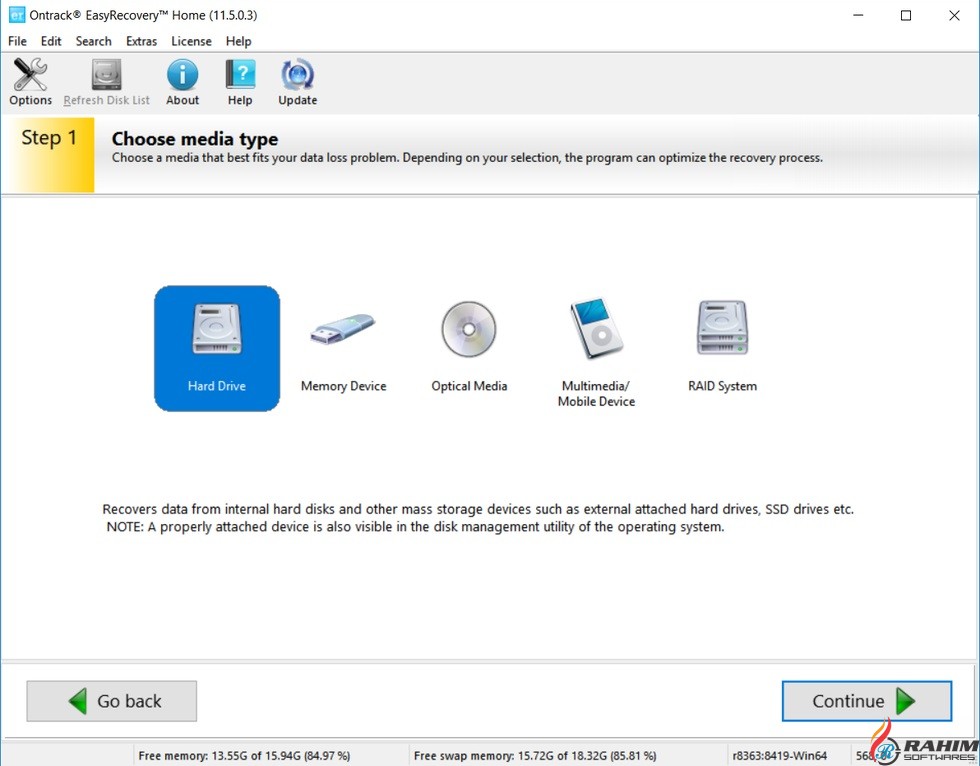Viewport: 980px width, 766px height.
Task: Click the Continue button
Action: [867, 701]
